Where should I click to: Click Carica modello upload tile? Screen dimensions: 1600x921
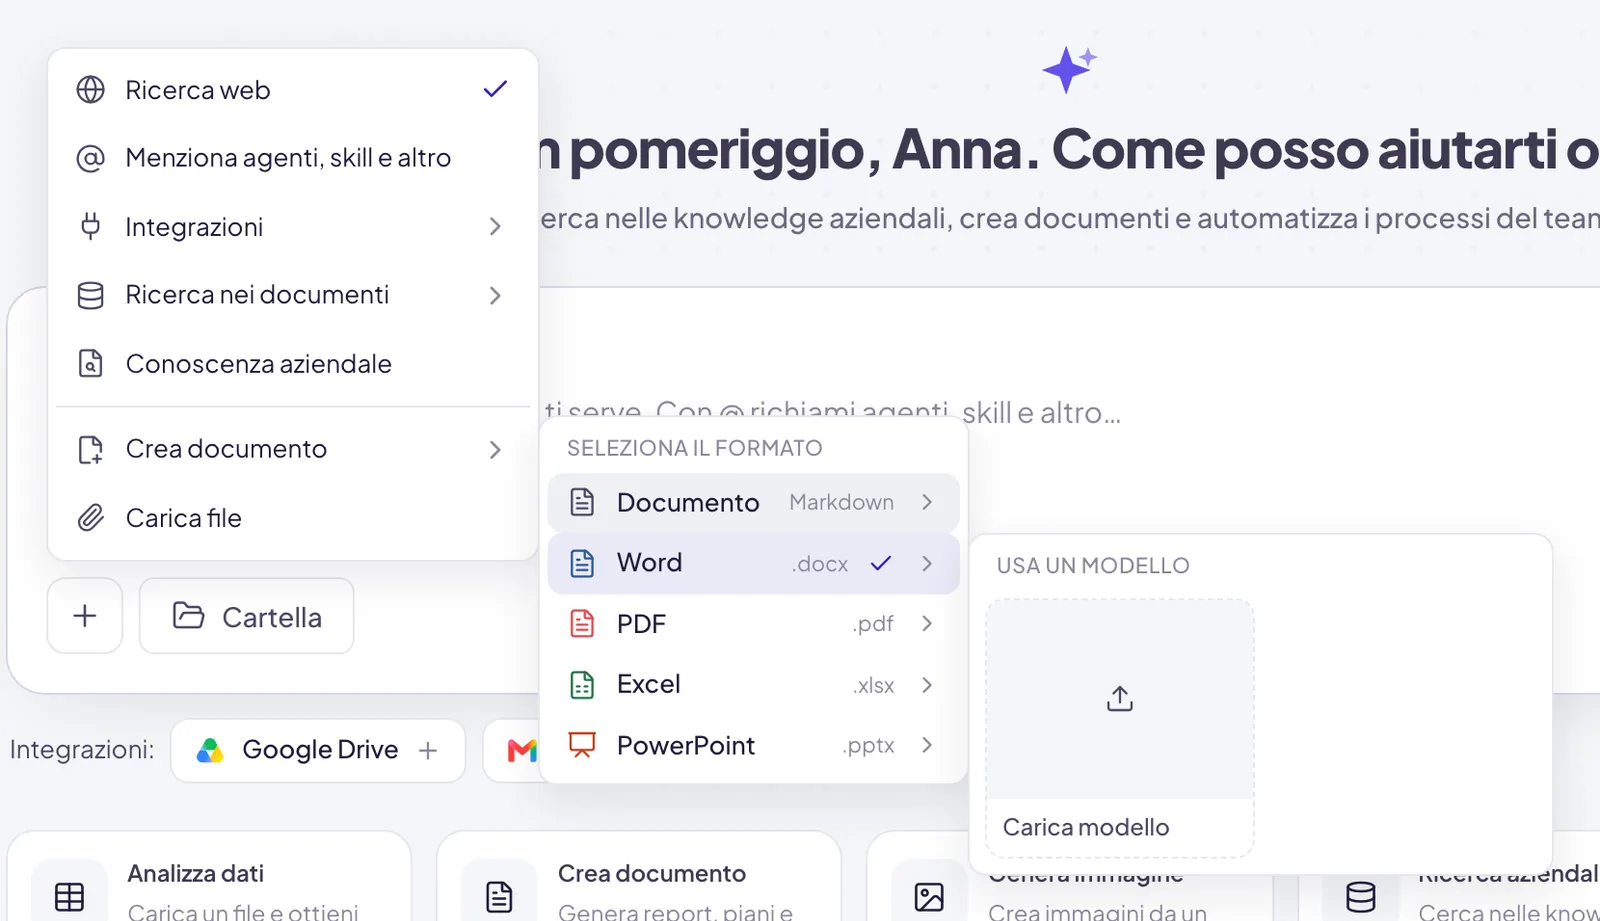point(1120,728)
